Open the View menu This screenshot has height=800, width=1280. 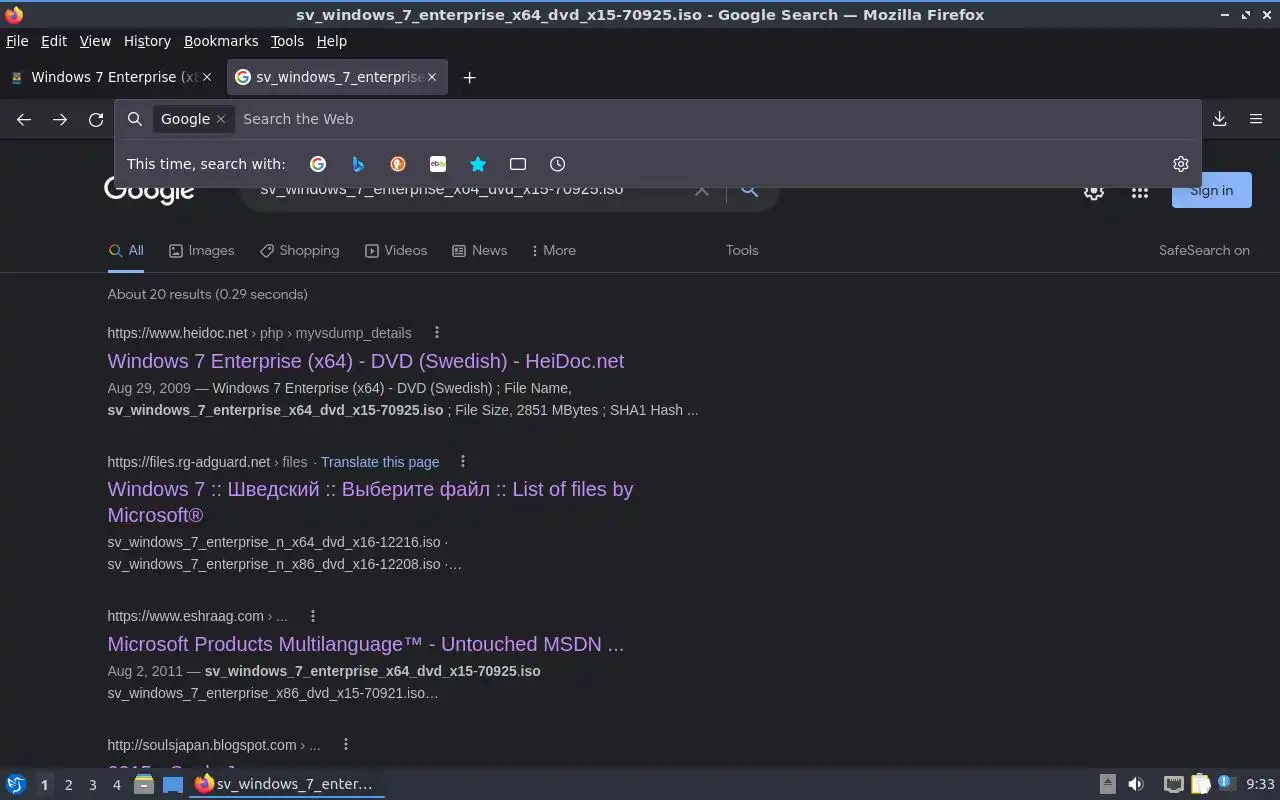pos(95,41)
